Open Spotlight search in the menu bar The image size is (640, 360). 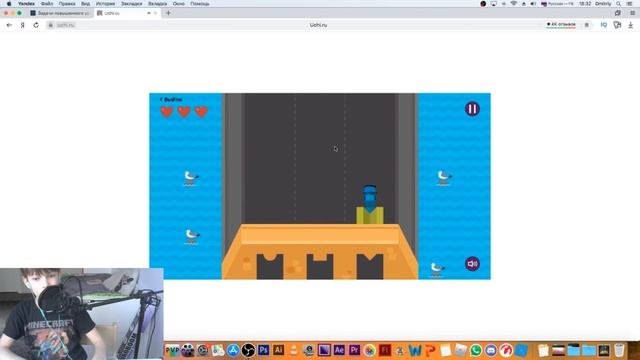(619, 4)
